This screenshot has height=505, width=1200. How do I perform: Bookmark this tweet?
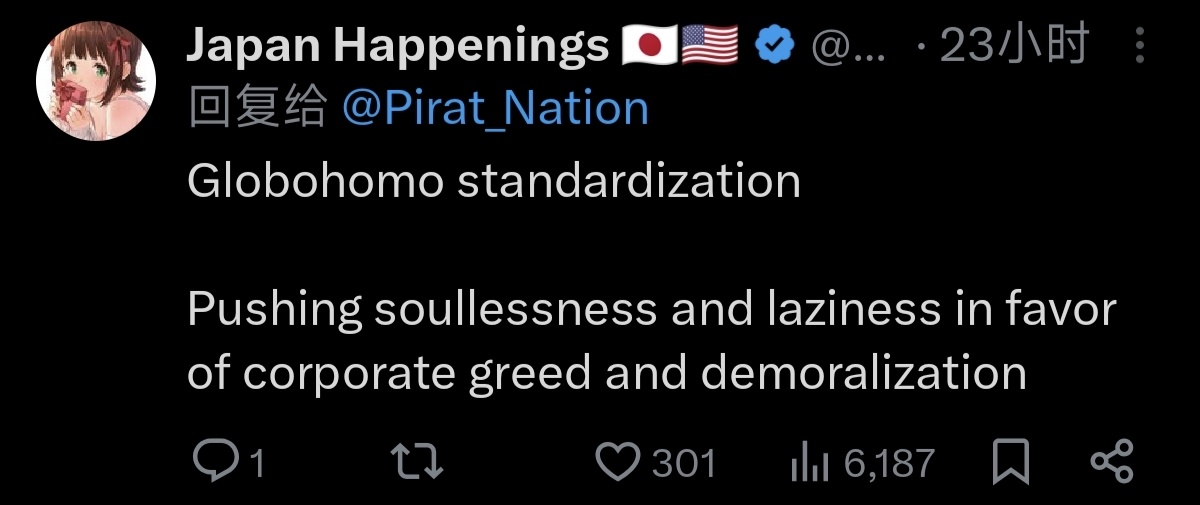click(1010, 462)
